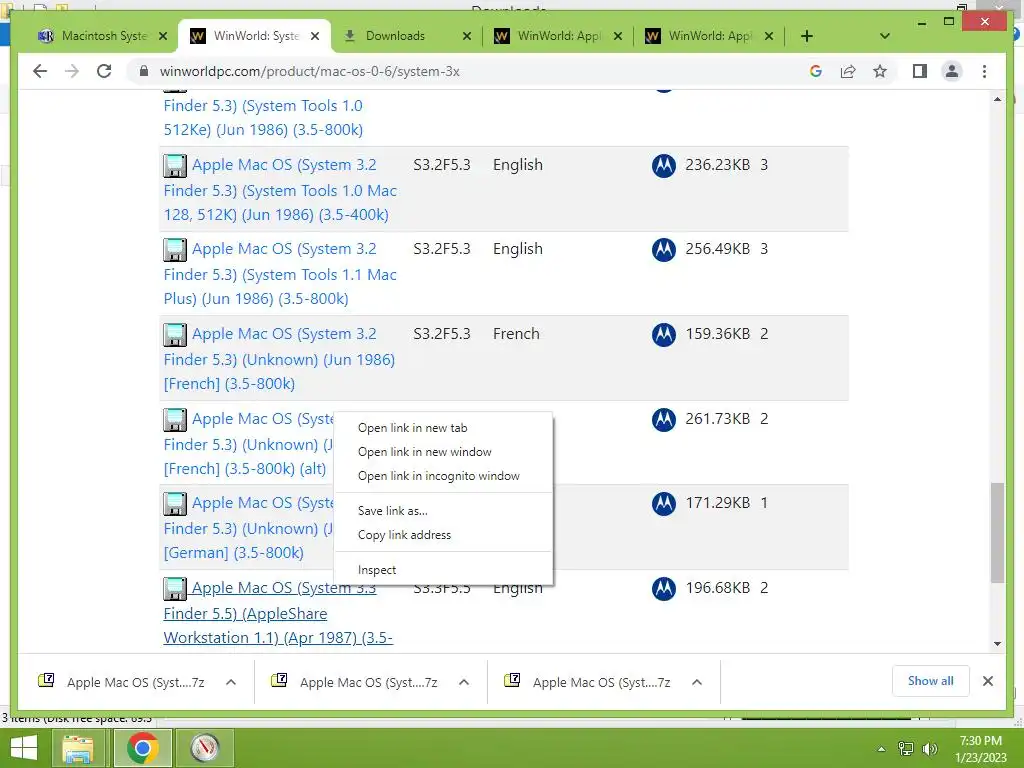Open File Explorer from the taskbar

(x=78, y=748)
